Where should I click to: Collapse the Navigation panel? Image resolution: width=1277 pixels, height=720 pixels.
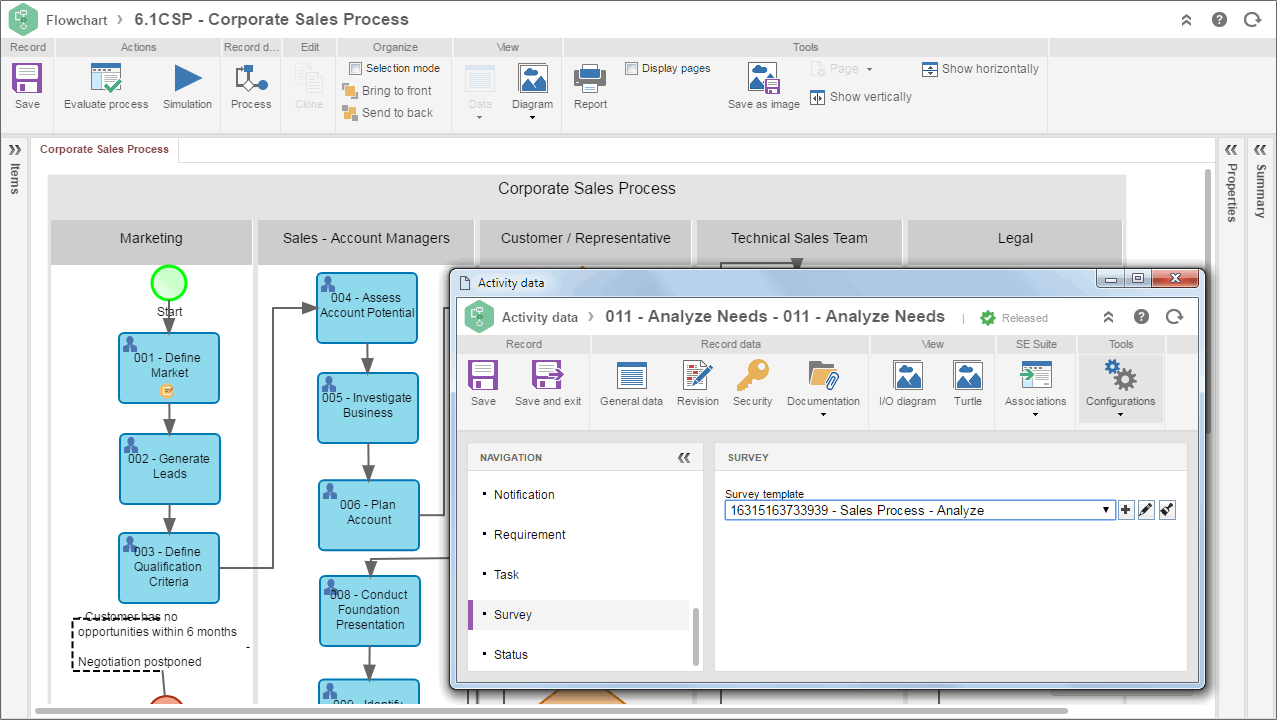click(x=684, y=458)
